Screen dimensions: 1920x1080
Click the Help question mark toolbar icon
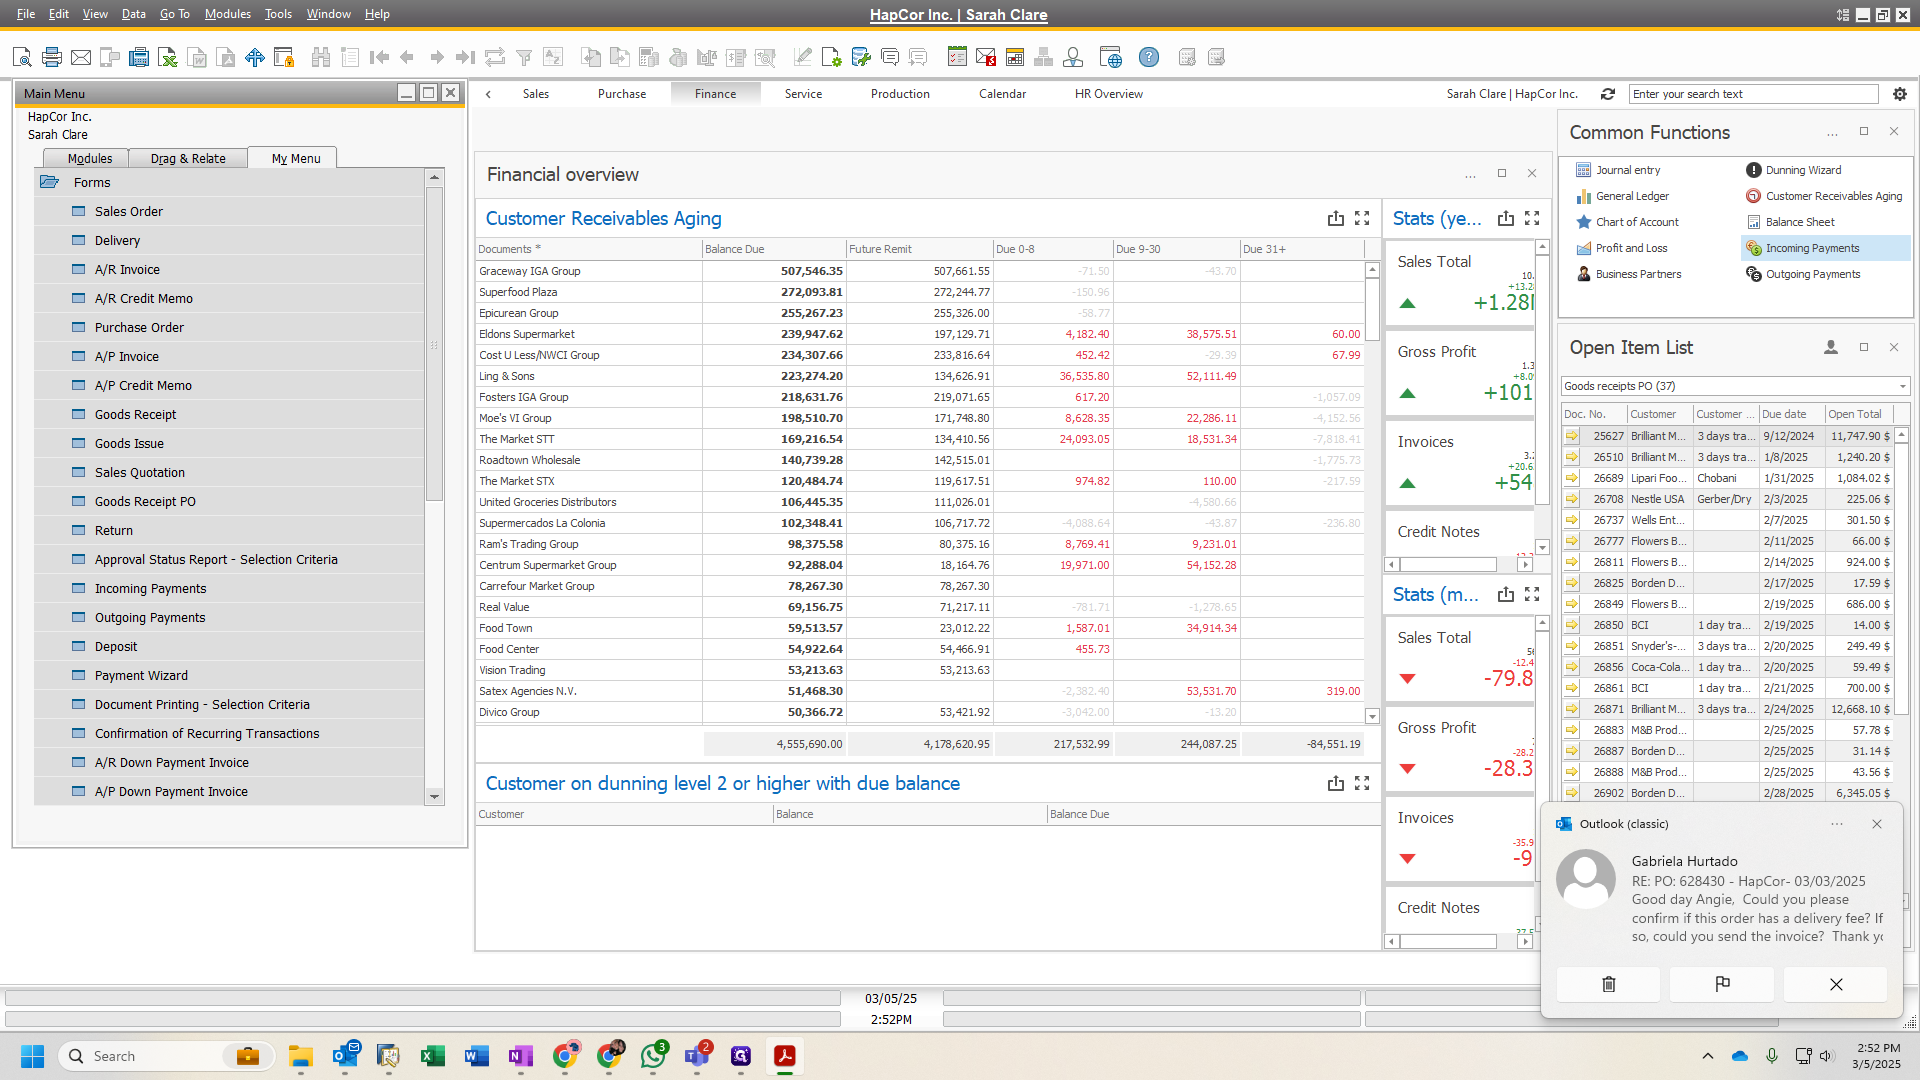pos(1149,57)
